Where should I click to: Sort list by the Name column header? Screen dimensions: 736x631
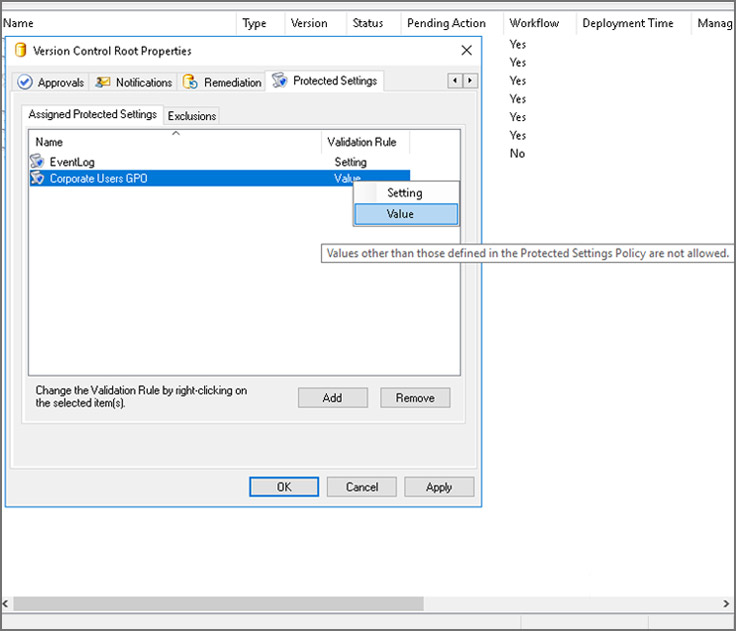pos(175,142)
